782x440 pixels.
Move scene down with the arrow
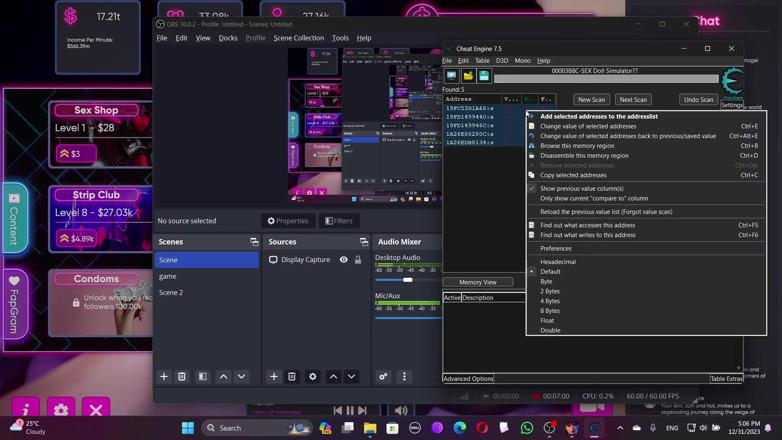pyautogui.click(x=241, y=377)
